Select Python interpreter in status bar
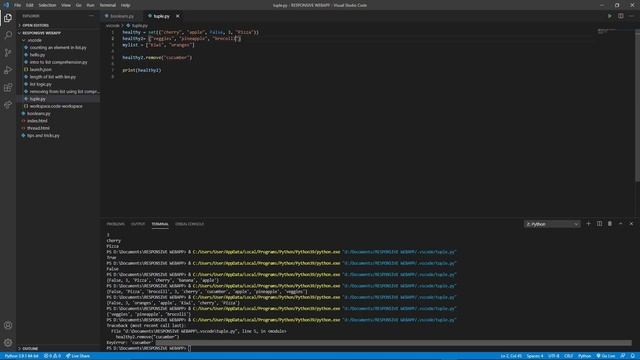 (22, 356)
